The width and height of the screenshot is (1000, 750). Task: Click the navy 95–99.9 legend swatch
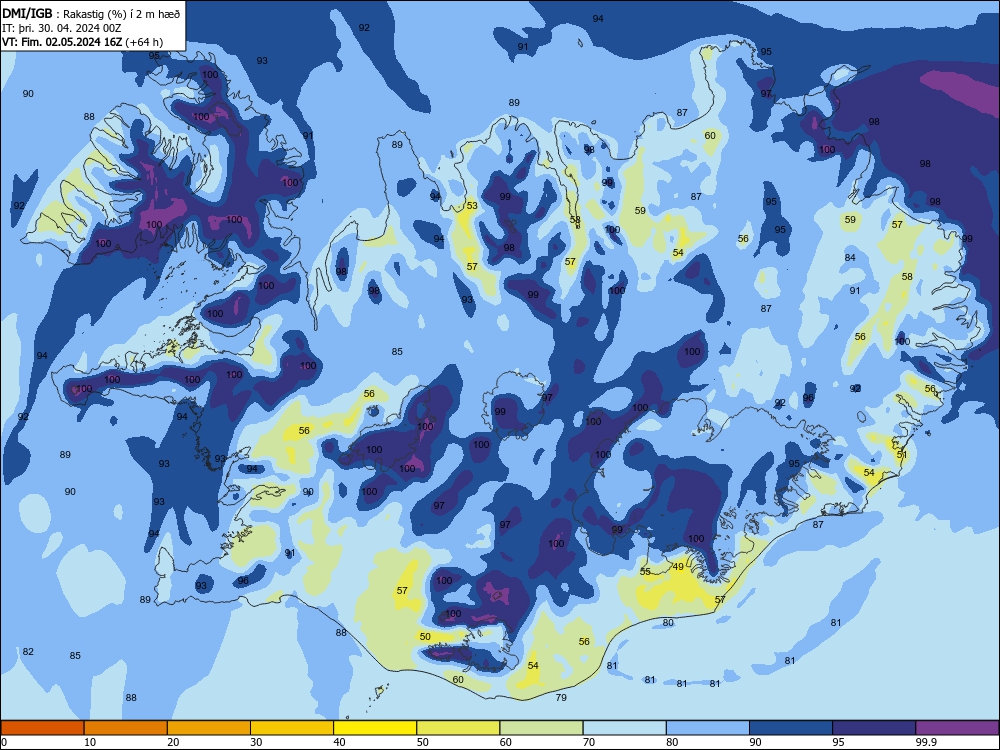point(874,728)
